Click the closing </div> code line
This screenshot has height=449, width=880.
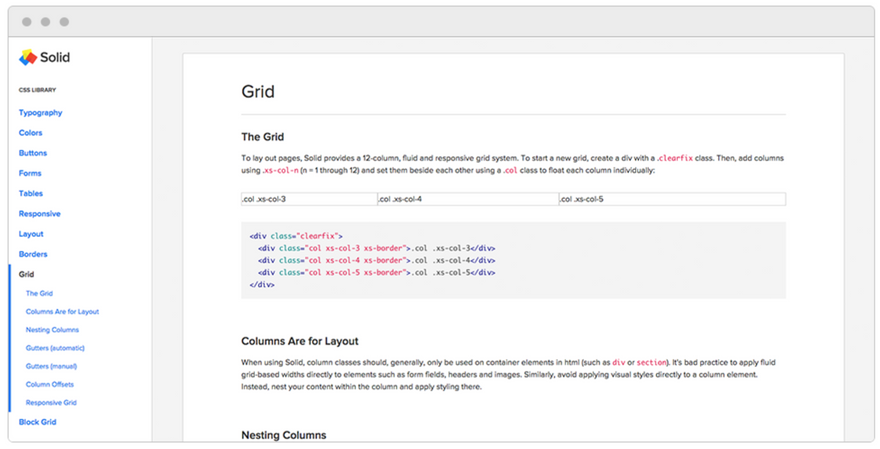point(262,285)
